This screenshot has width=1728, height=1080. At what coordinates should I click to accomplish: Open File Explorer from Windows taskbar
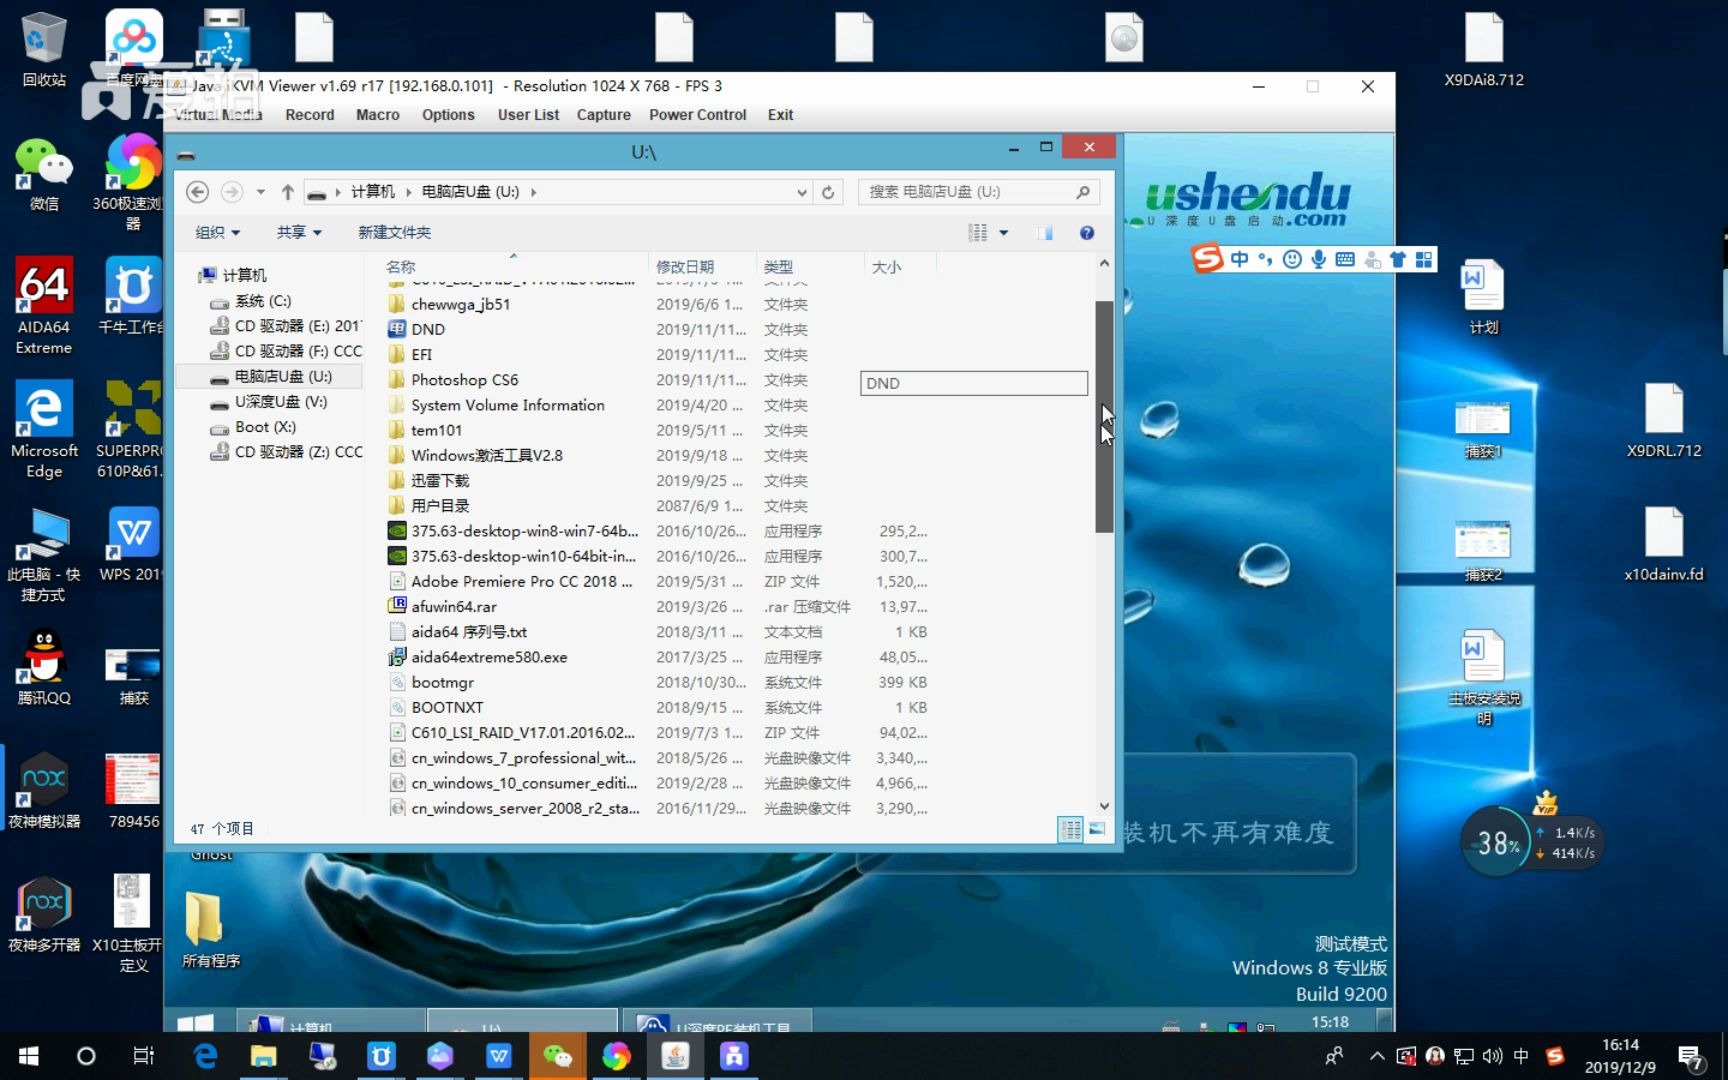click(x=263, y=1056)
